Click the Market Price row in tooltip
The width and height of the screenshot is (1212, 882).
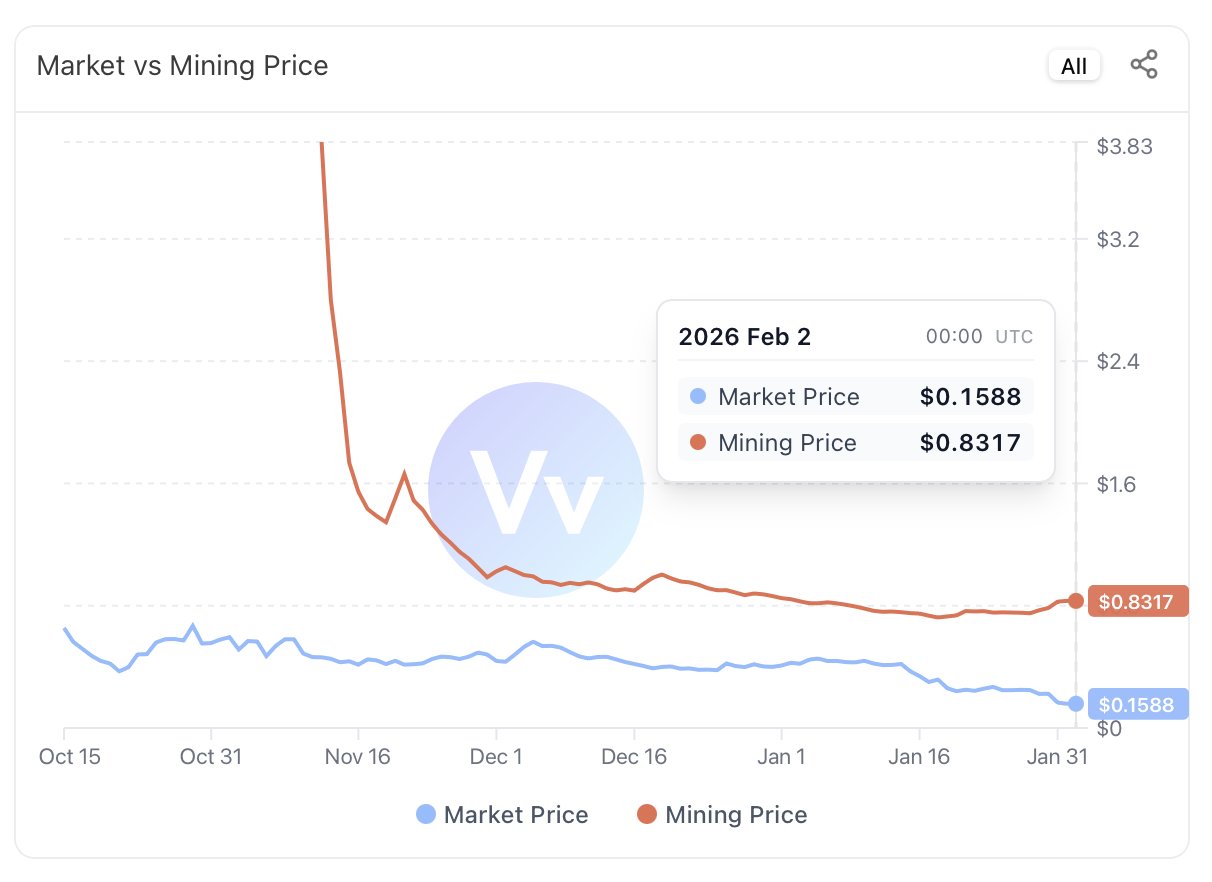855,397
